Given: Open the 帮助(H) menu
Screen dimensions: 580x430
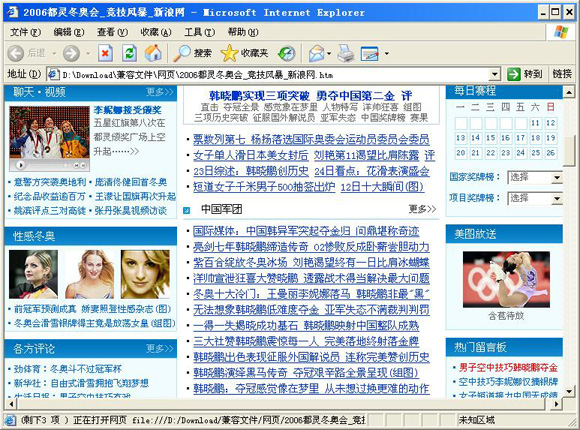Looking at the screenshot, I should coord(243,33).
